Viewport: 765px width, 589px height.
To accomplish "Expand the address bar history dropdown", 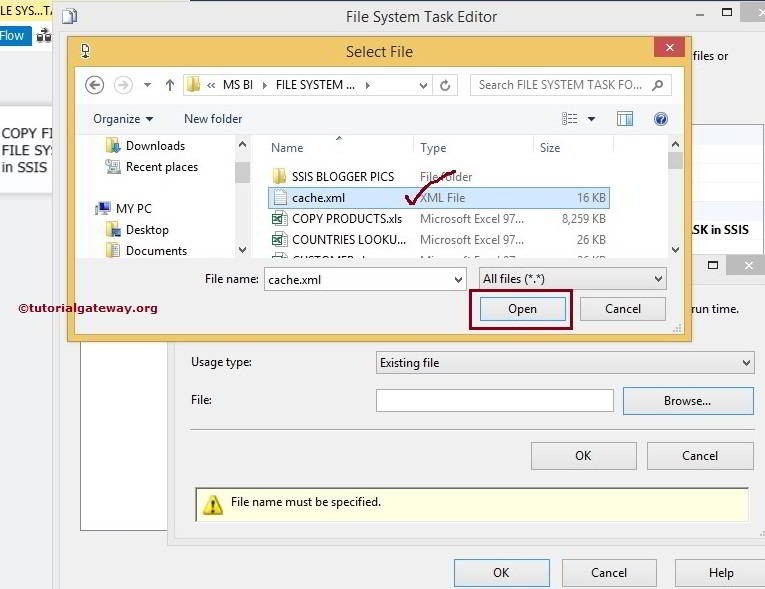I will [423, 85].
